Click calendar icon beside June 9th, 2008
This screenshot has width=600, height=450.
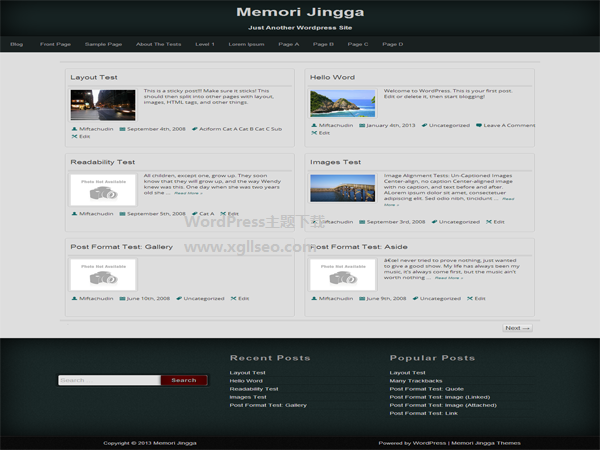(362, 298)
